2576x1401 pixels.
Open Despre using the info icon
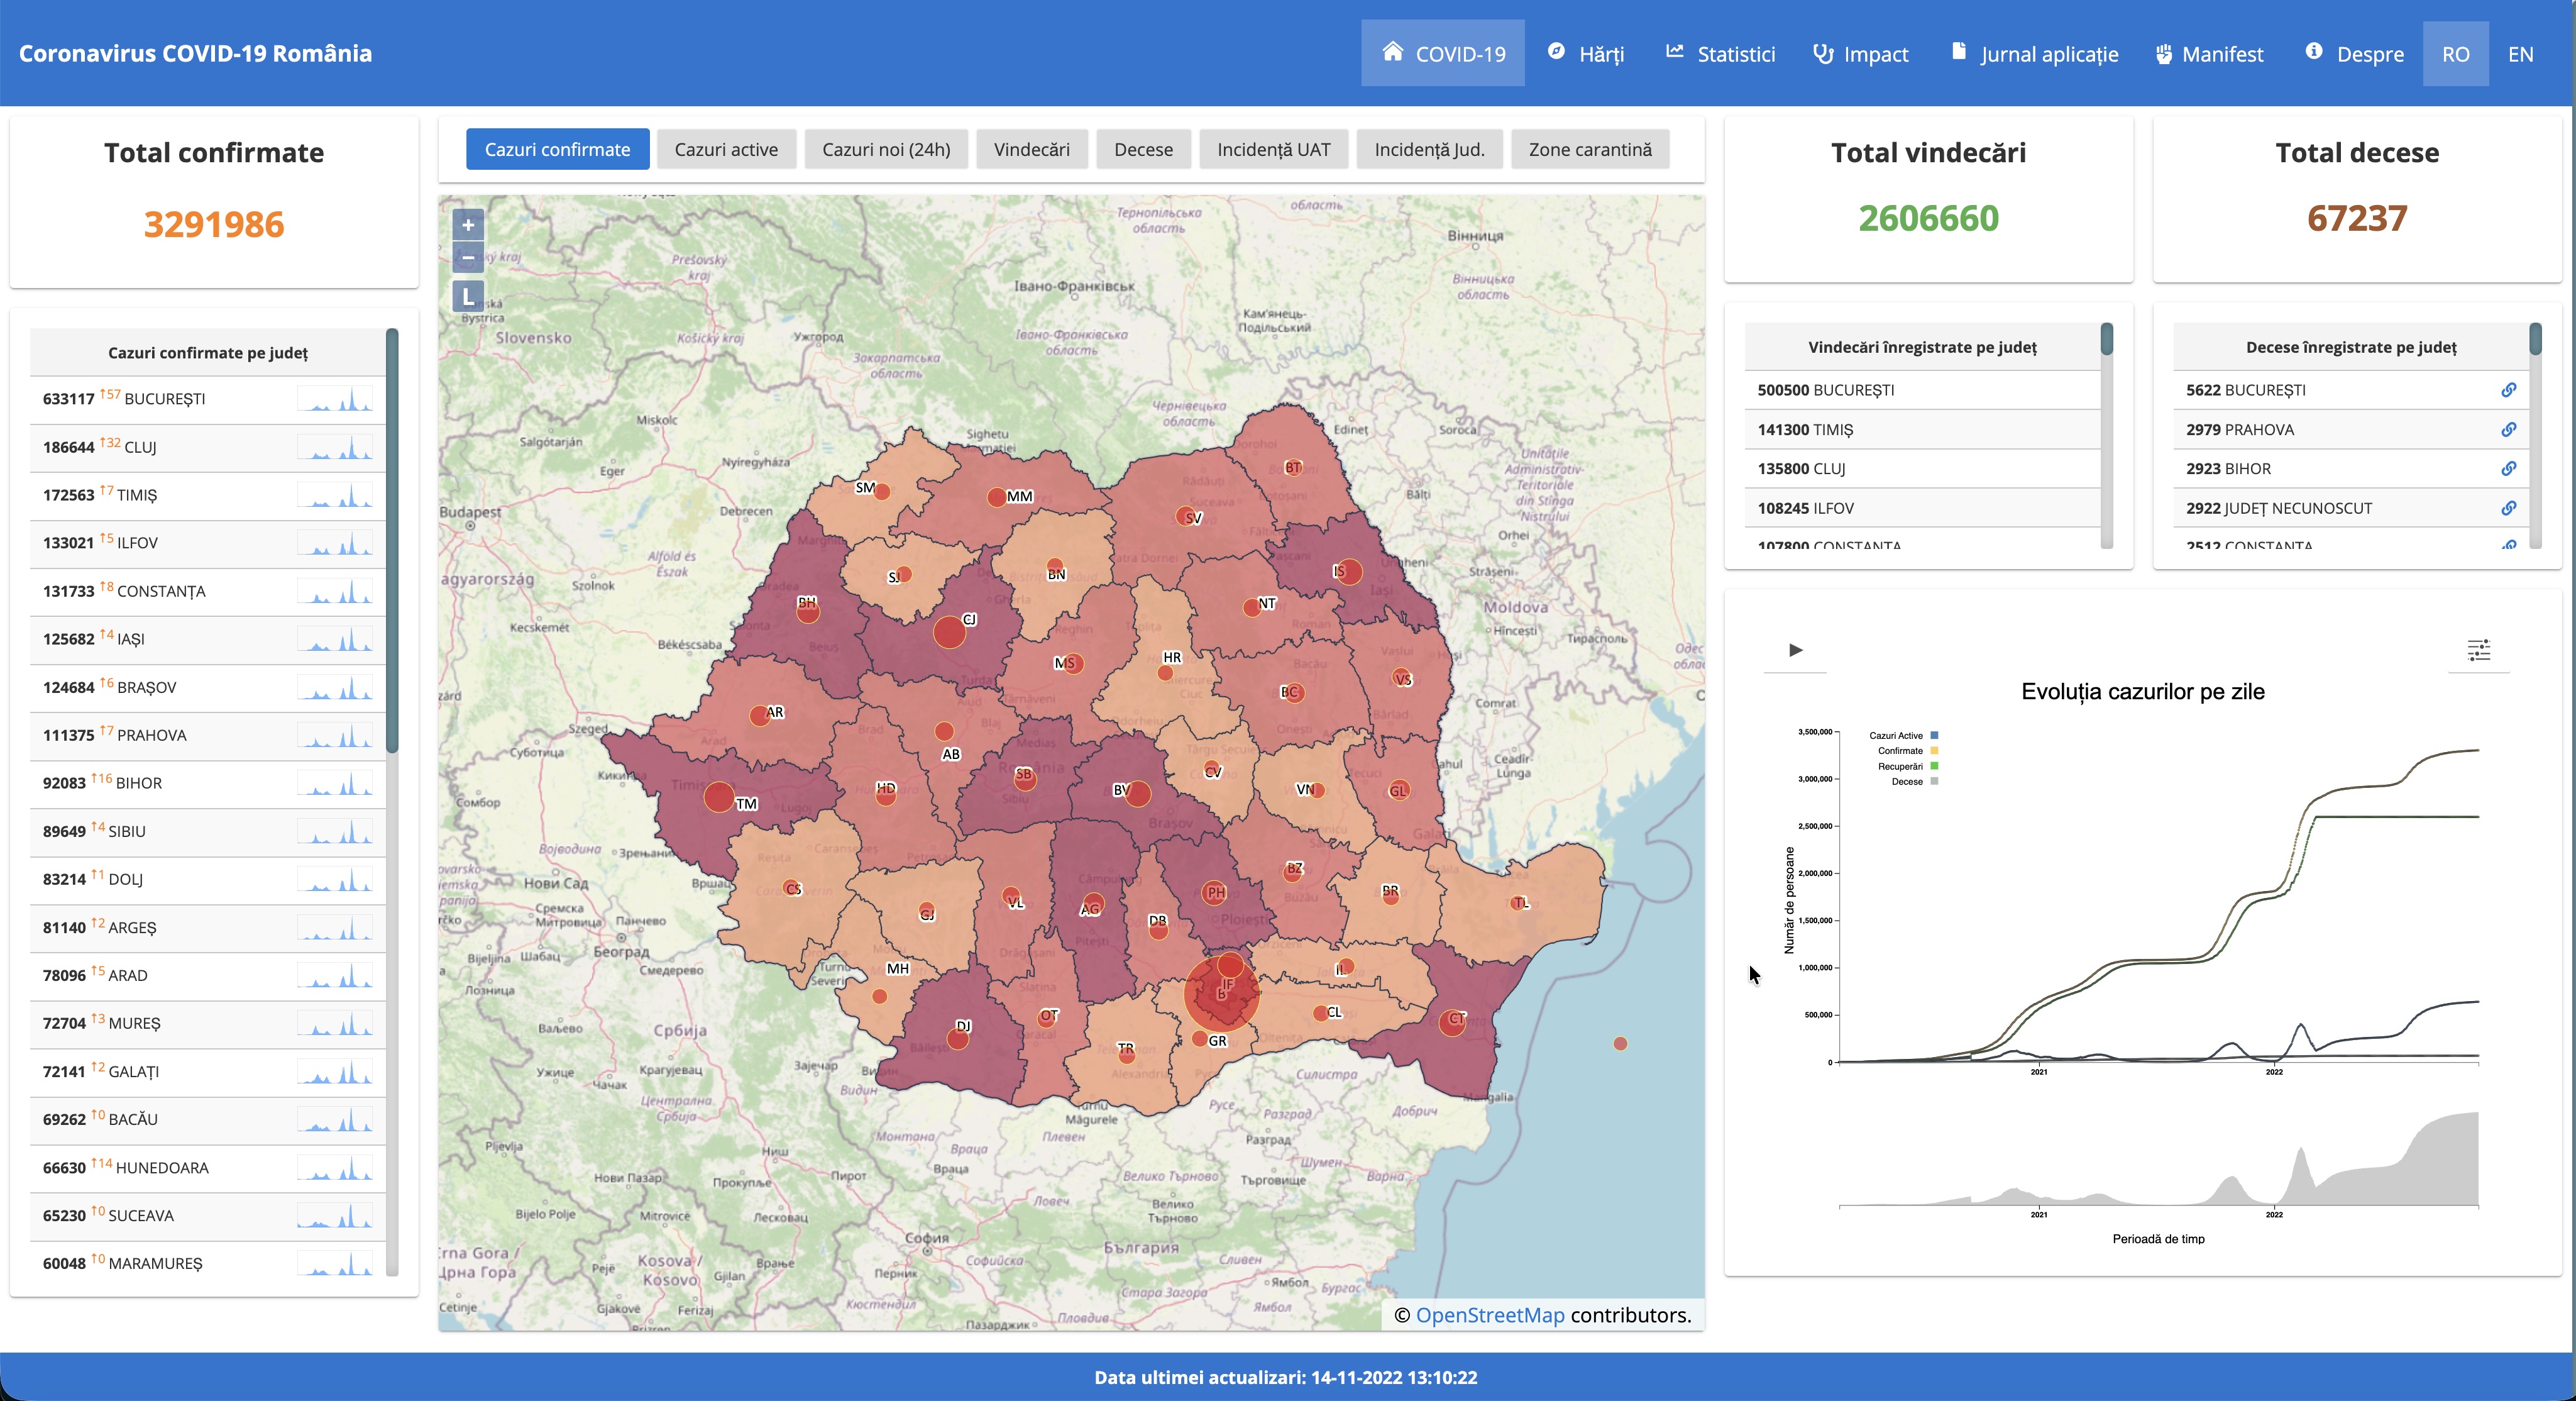2314,53
